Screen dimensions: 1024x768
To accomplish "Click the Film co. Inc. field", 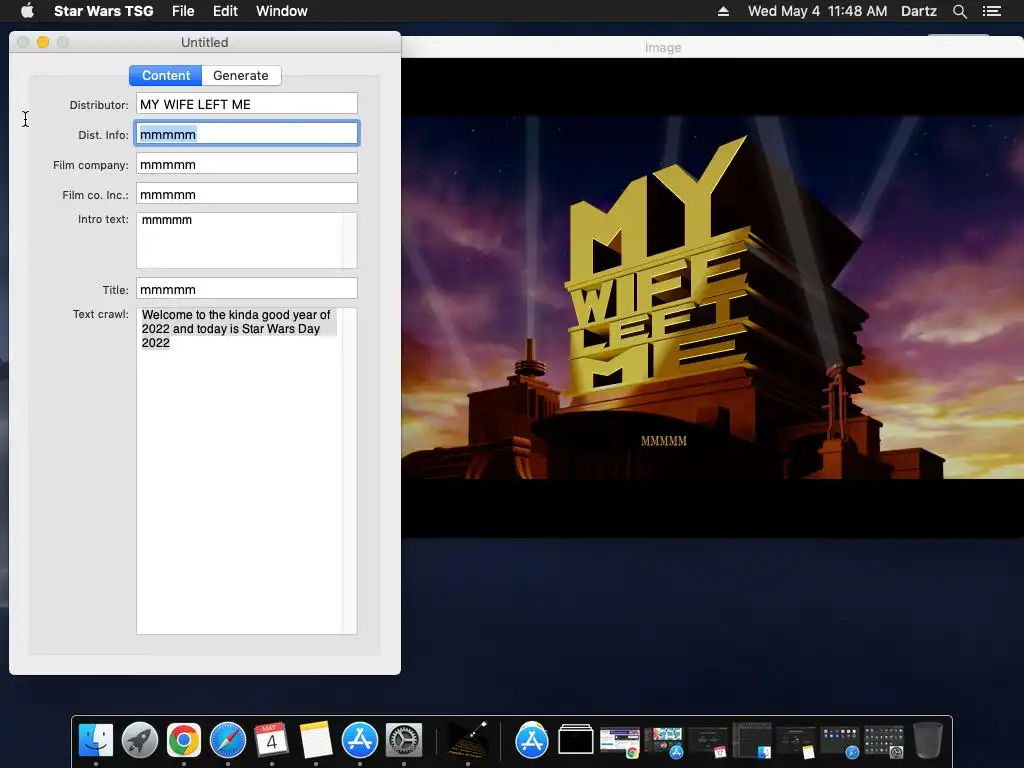I will pyautogui.click(x=247, y=194).
